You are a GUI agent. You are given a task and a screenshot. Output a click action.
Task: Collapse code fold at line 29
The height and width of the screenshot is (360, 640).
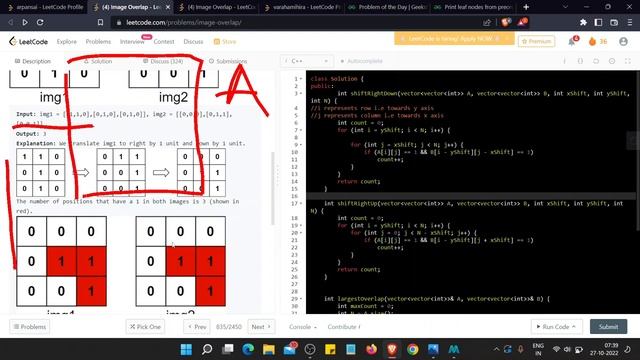(301, 299)
